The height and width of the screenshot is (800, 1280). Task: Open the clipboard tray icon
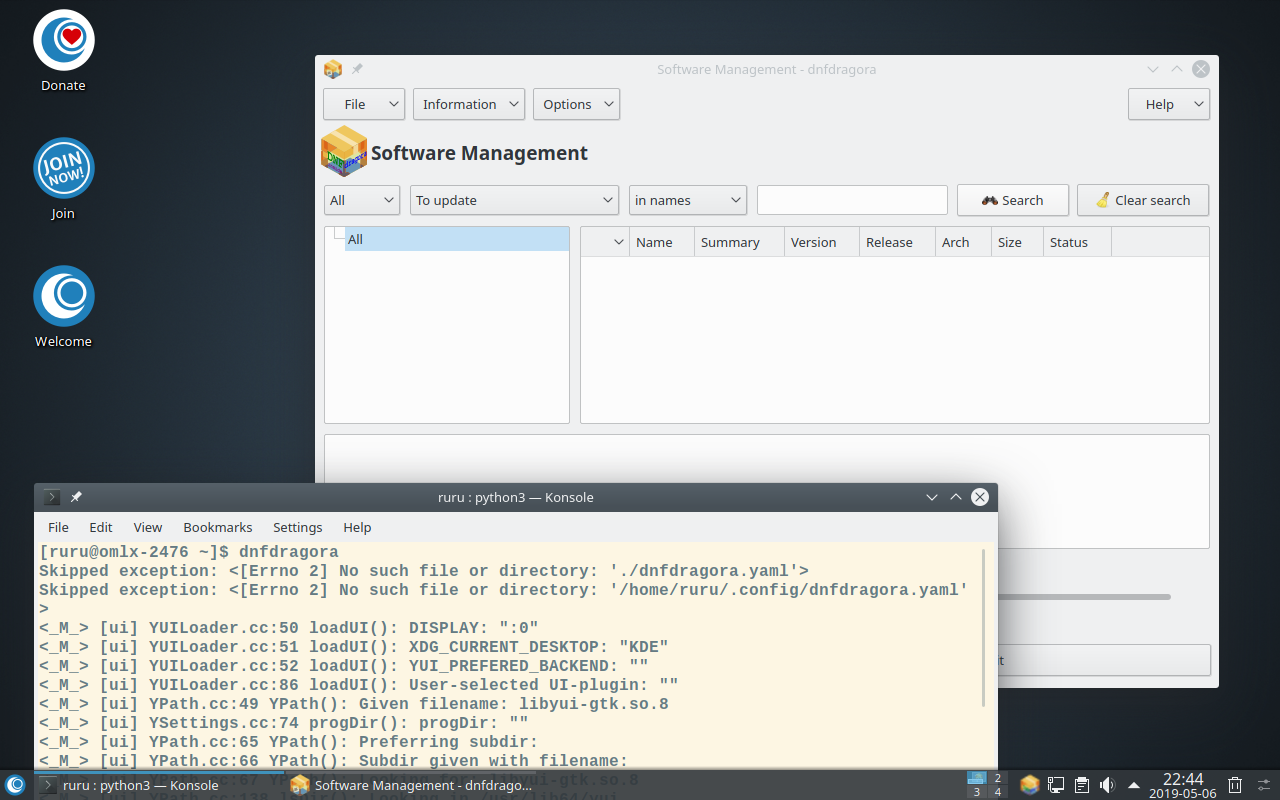coord(1081,785)
